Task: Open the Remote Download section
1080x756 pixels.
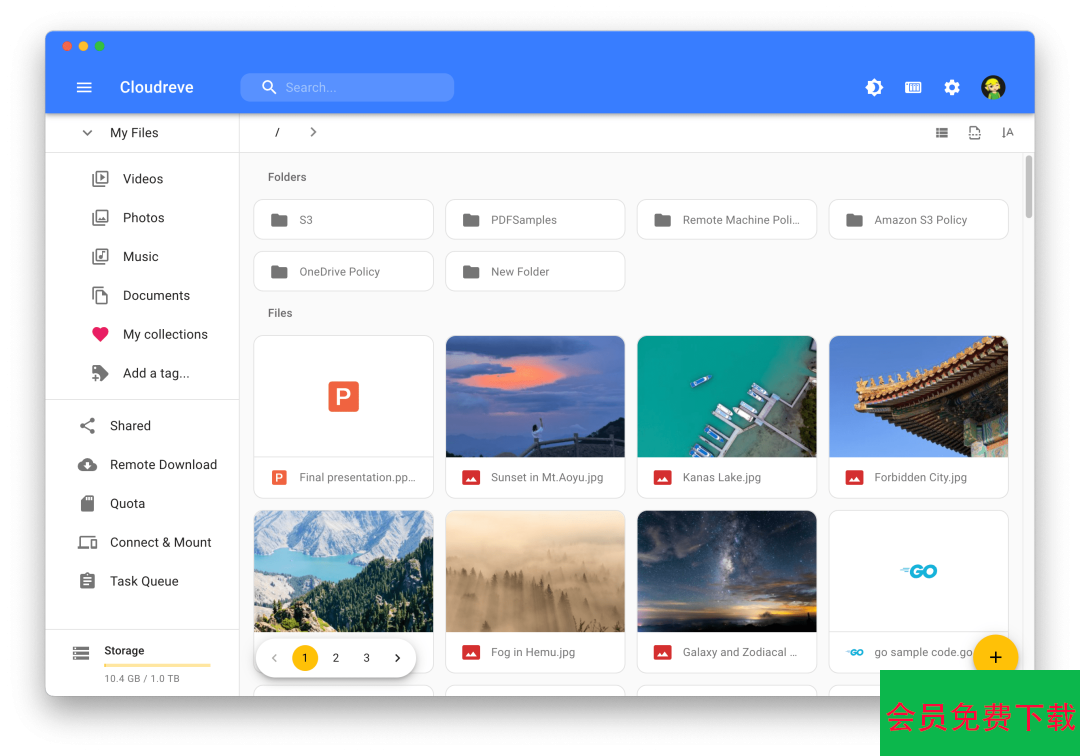Action: point(163,465)
